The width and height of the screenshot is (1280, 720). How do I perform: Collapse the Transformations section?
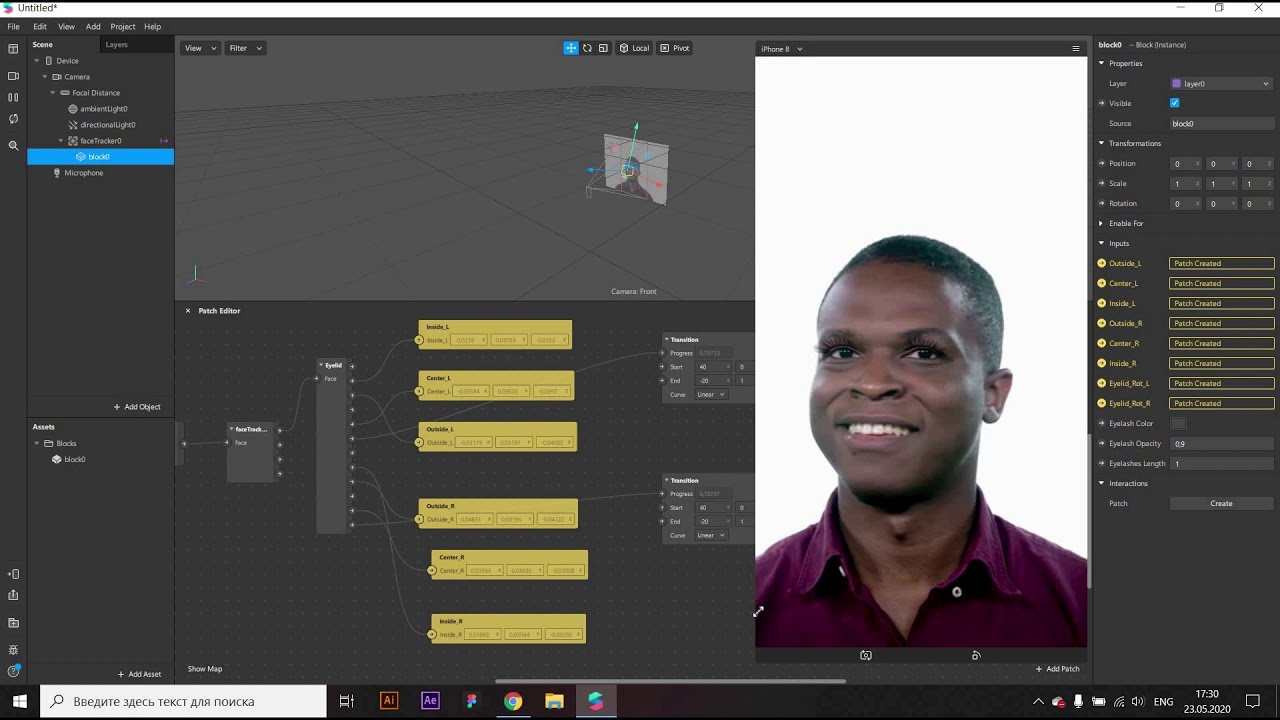pyautogui.click(x=1102, y=144)
